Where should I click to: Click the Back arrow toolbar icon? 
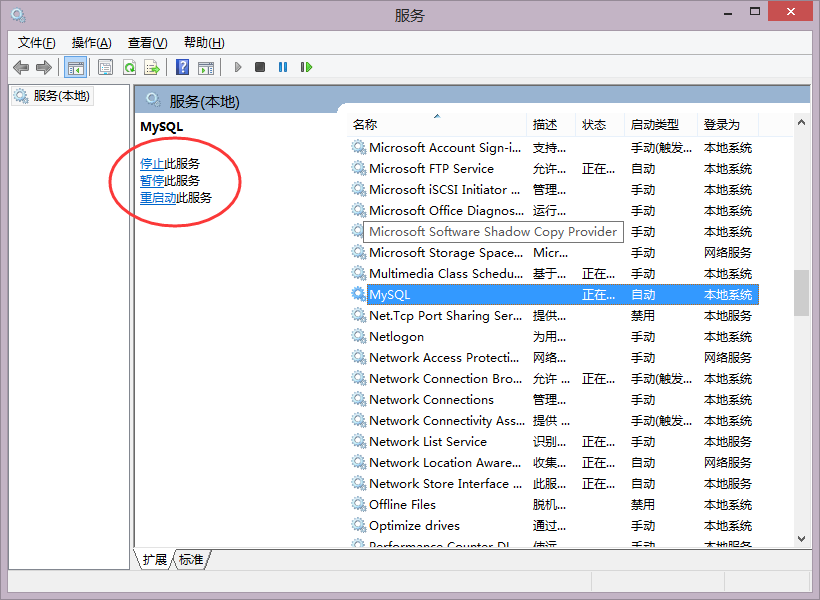tap(21, 67)
